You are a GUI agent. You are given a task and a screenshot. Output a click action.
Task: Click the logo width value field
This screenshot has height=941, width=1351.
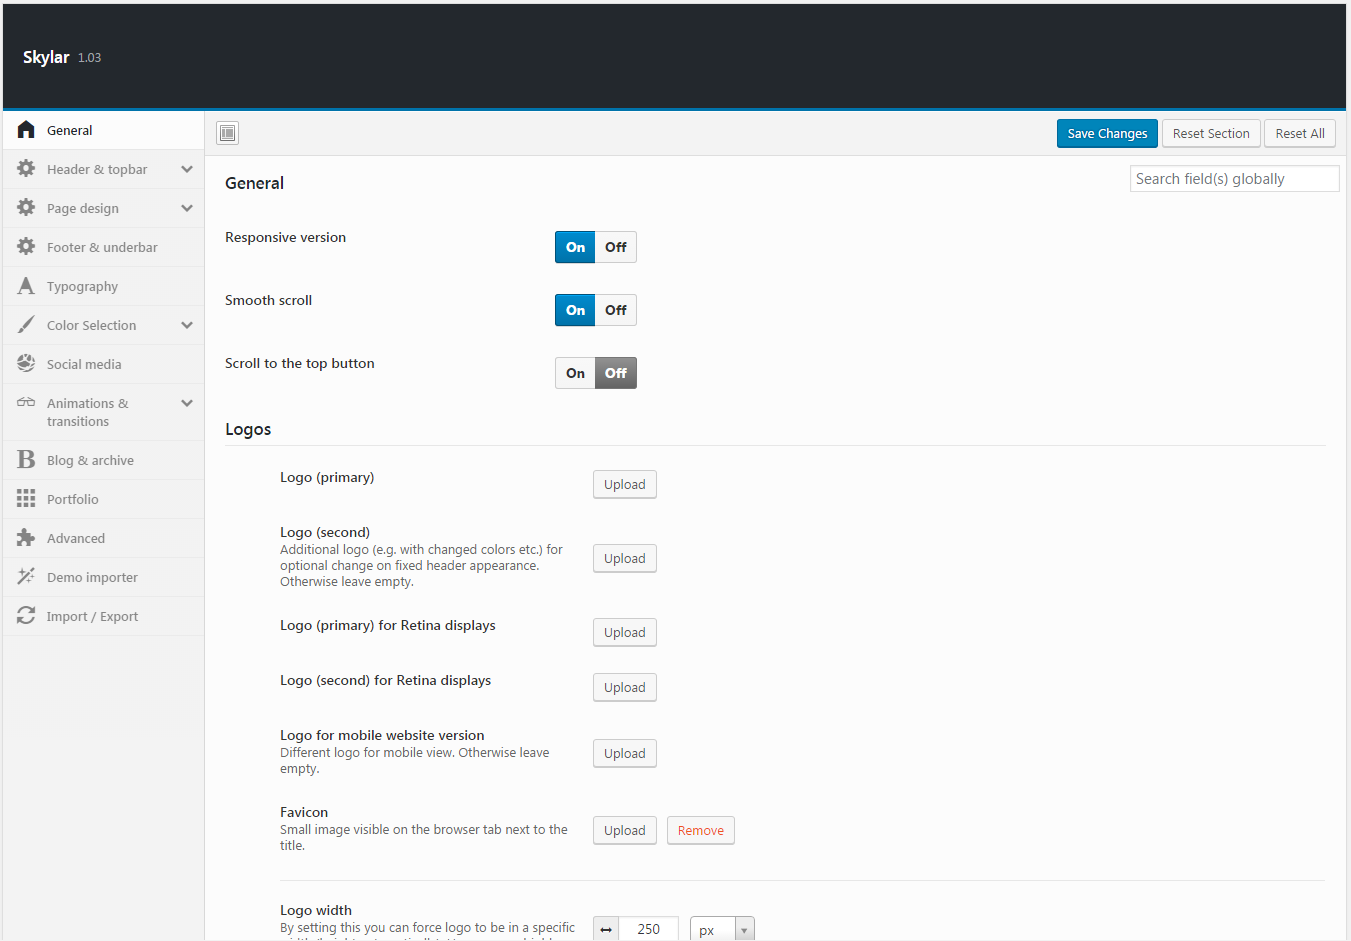tap(649, 930)
